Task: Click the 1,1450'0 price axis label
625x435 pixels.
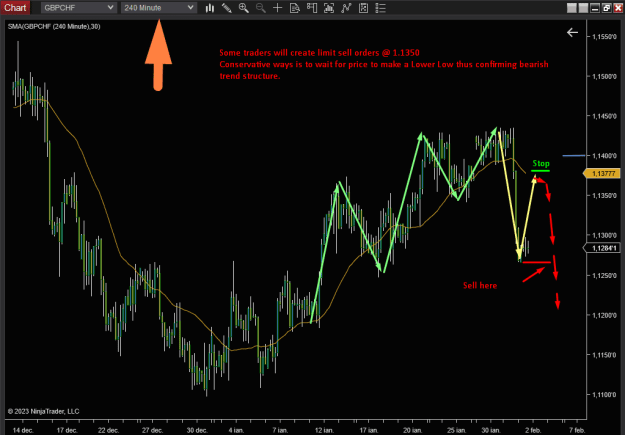Action: click(604, 116)
